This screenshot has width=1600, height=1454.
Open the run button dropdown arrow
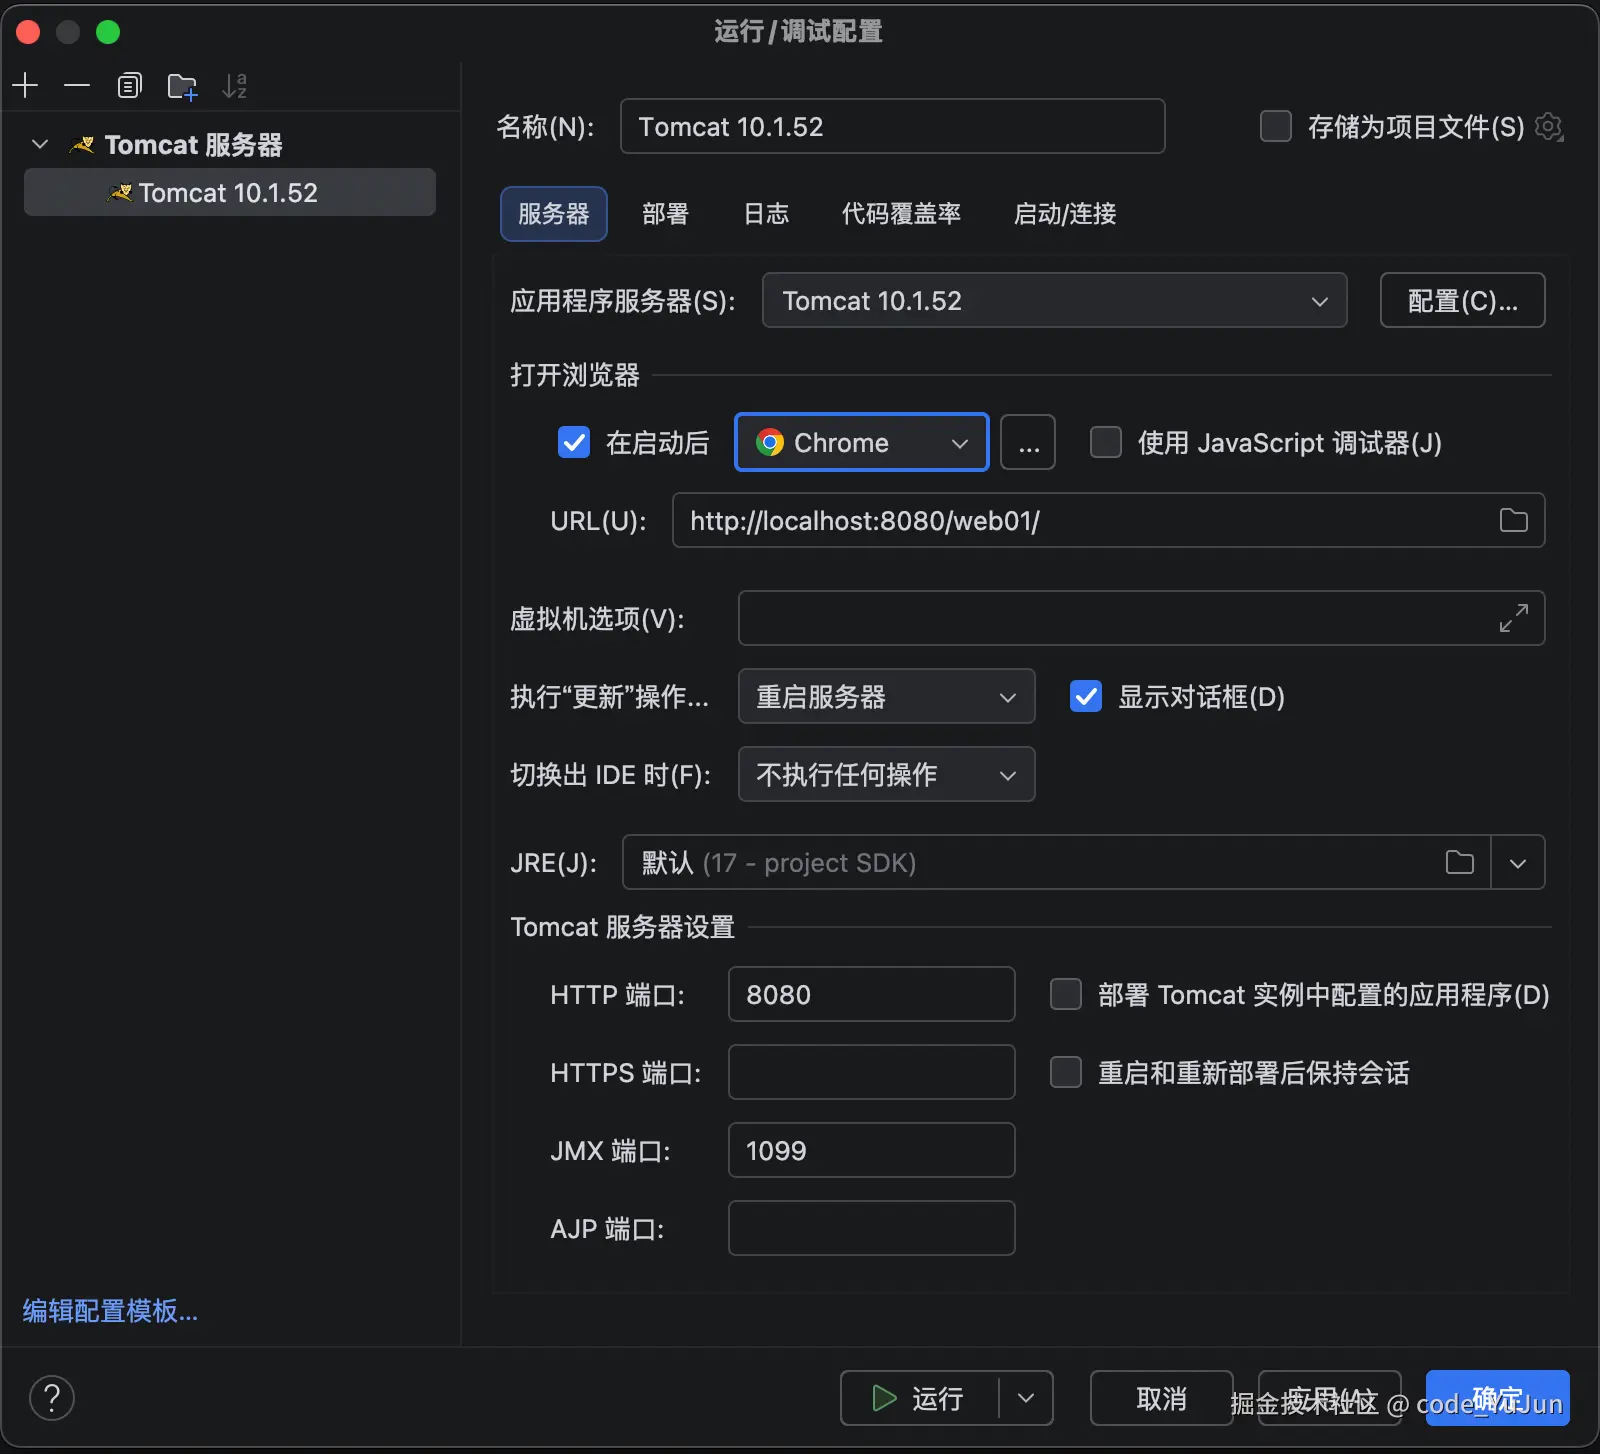1026,1397
